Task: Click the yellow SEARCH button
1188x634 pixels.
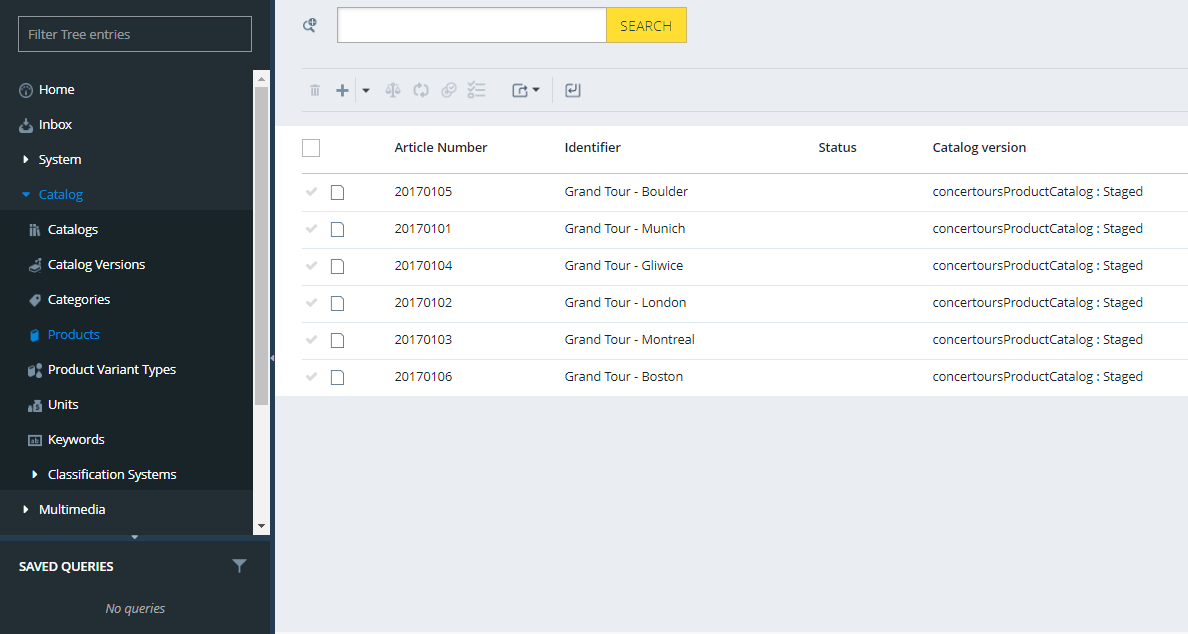Action: click(646, 25)
